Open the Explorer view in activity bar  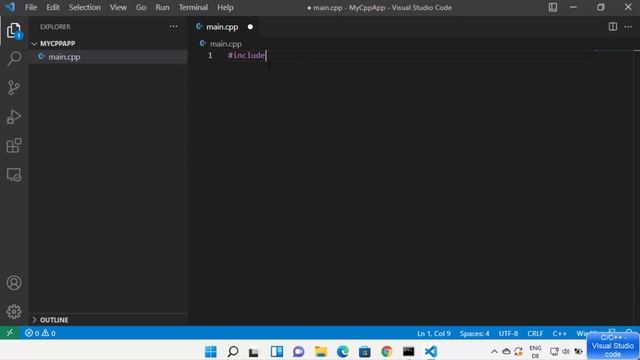[x=14, y=31]
